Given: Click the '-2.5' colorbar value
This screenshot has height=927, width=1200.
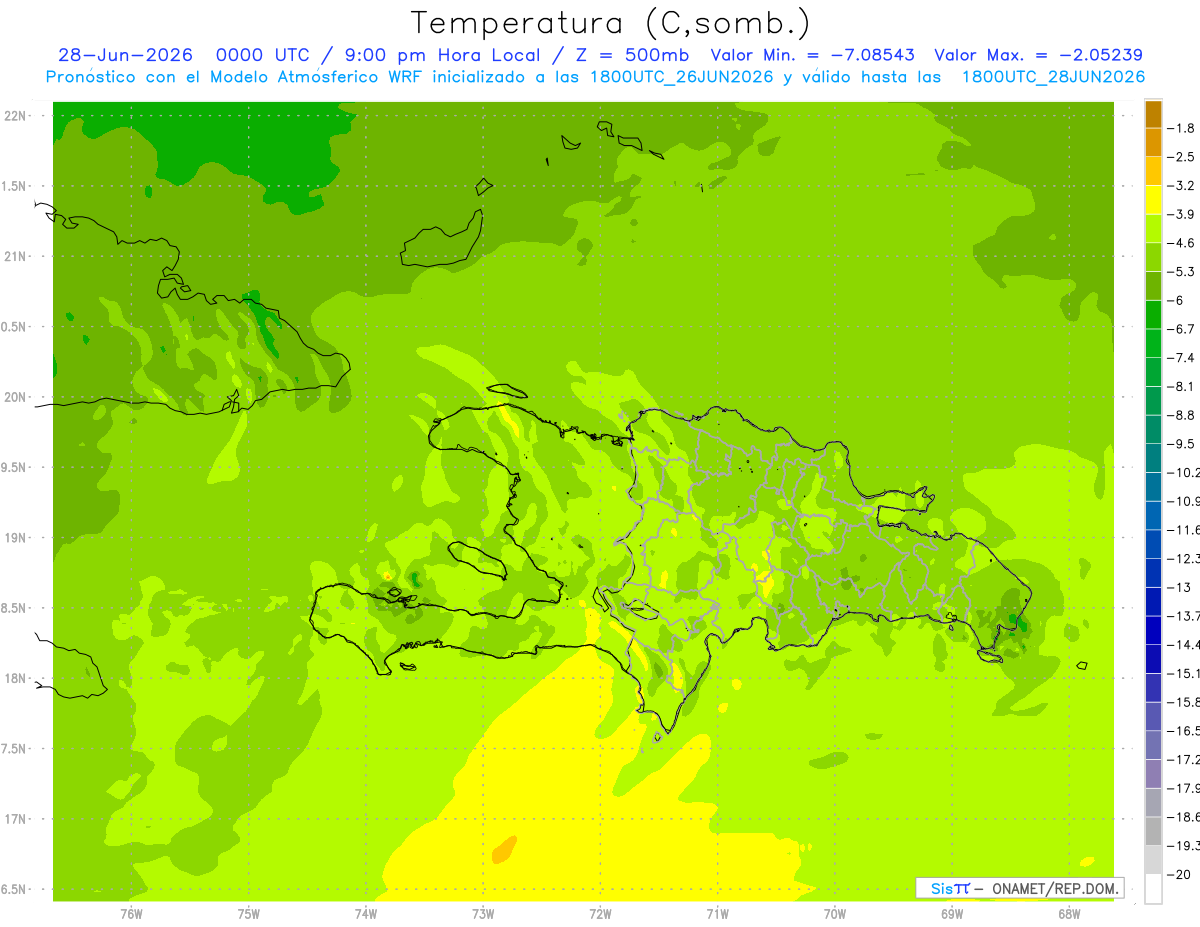Looking at the screenshot, I should coord(1182,157).
